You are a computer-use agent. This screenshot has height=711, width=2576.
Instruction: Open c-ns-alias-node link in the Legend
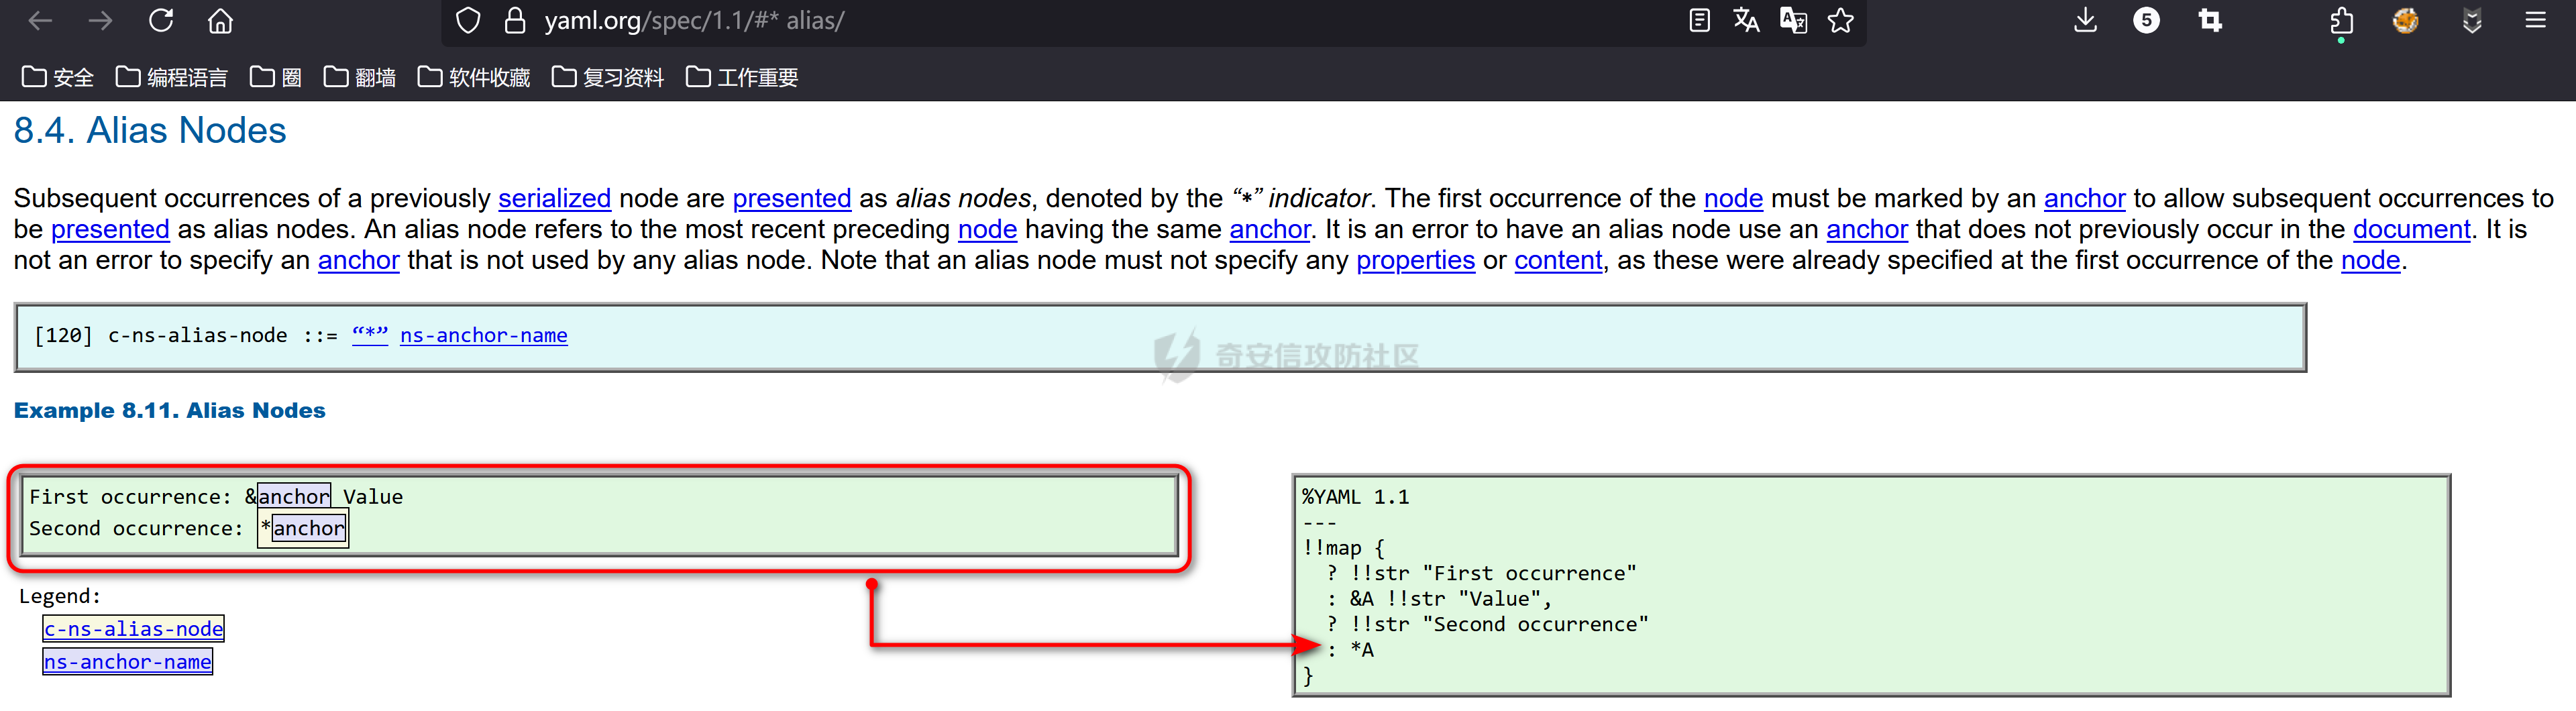(x=133, y=628)
